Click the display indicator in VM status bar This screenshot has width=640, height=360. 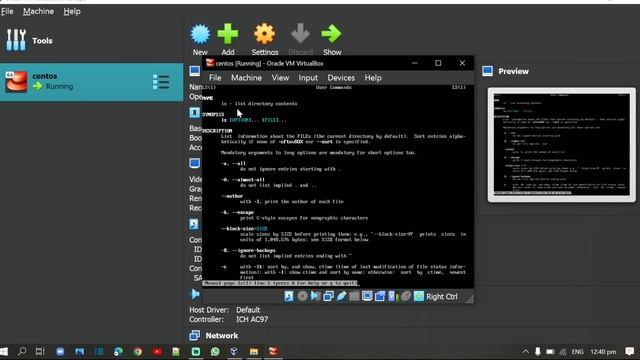tap(367, 296)
